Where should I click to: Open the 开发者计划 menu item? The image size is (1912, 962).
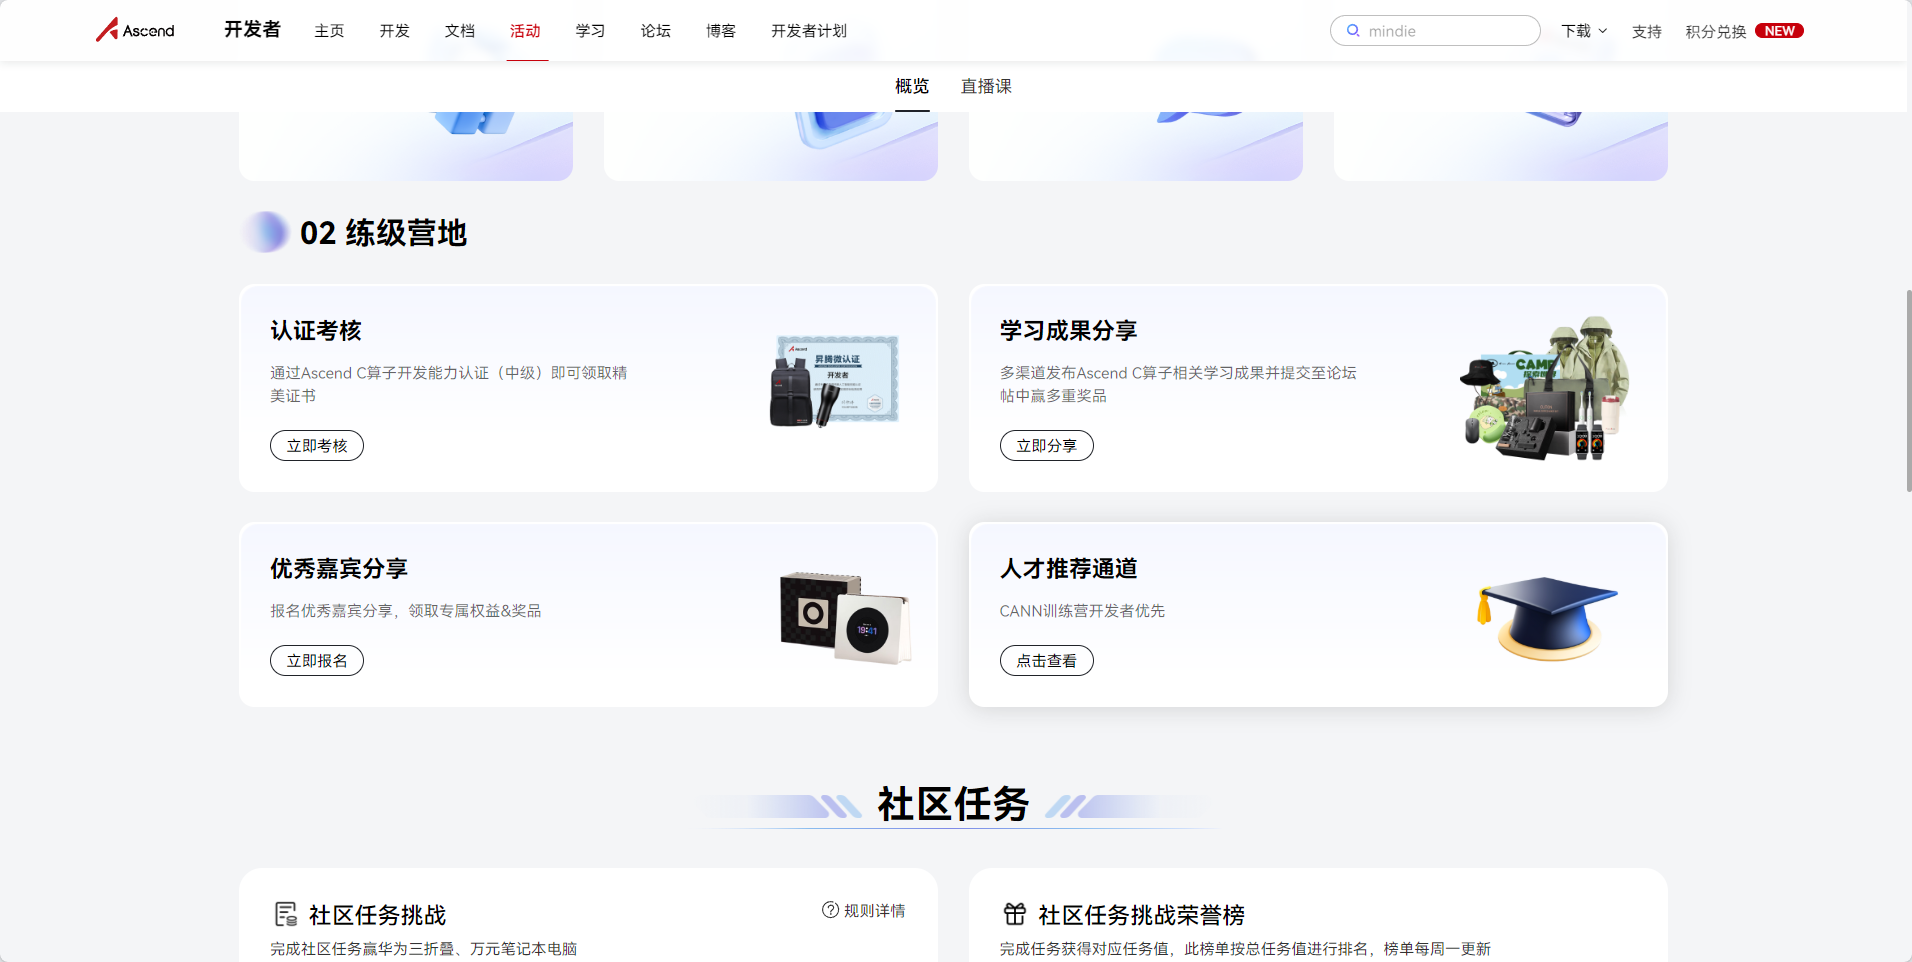[808, 31]
